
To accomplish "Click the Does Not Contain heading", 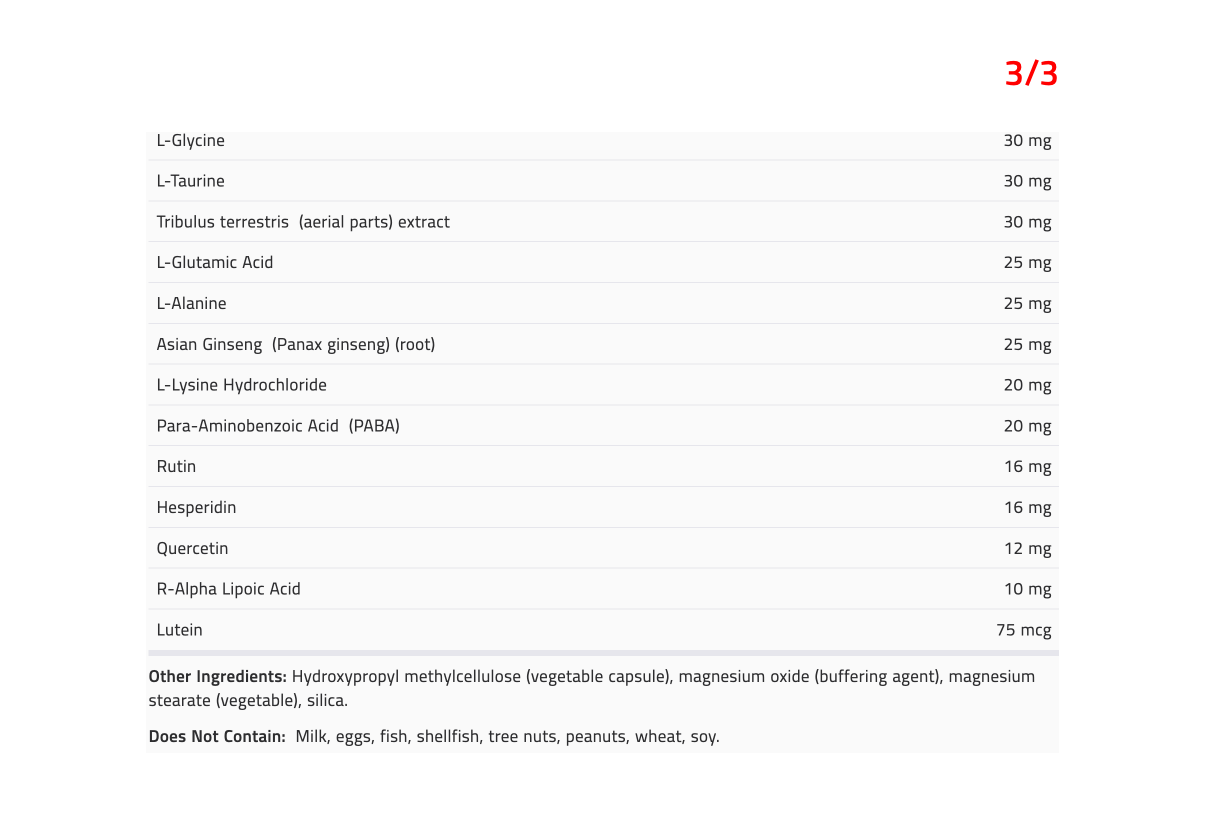I will coord(217,736).
